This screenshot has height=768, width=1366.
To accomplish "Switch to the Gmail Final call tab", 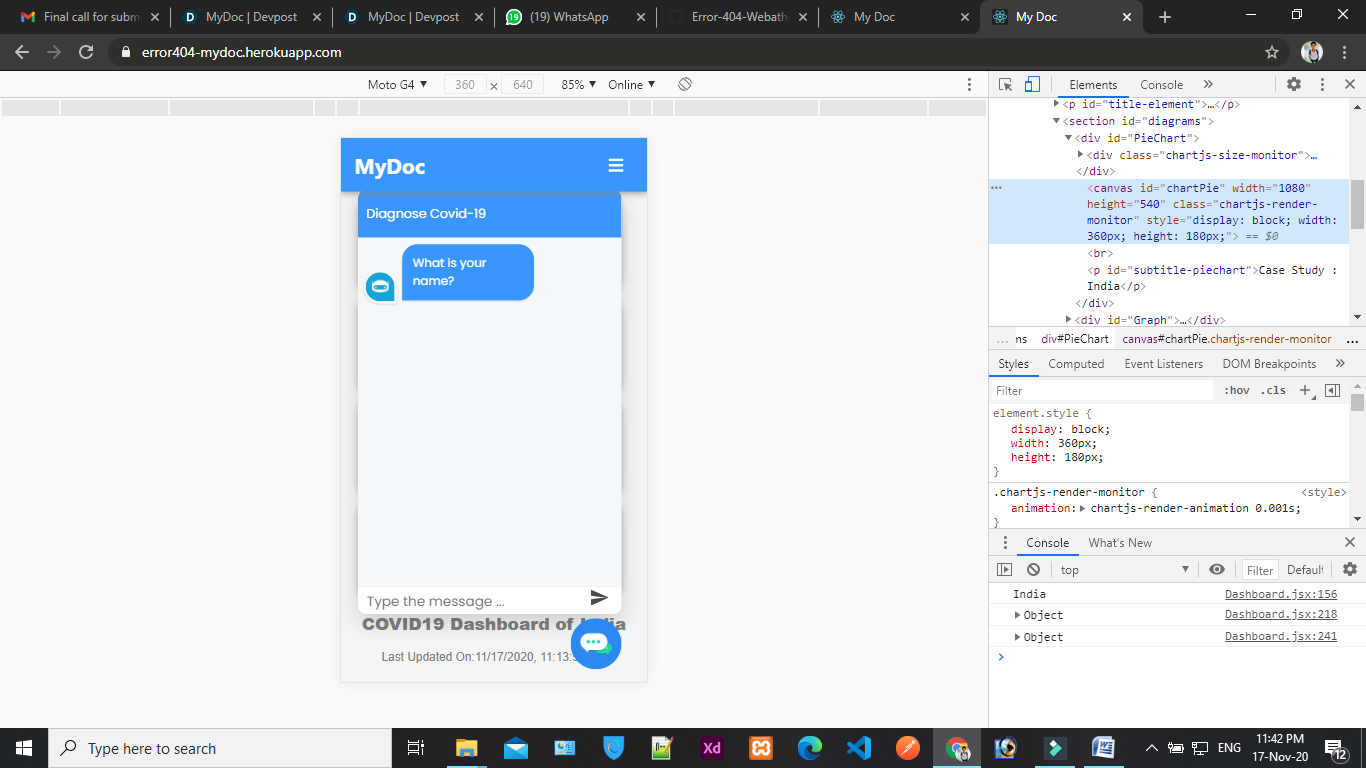I will click(x=90, y=17).
